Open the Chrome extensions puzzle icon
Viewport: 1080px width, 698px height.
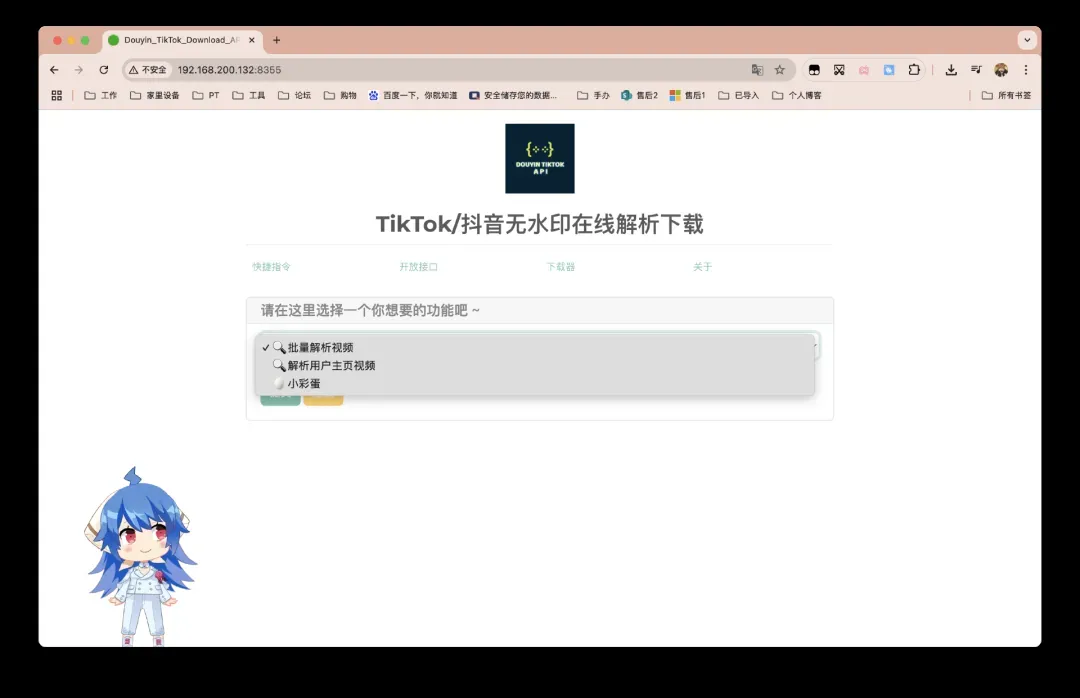[x=914, y=70]
